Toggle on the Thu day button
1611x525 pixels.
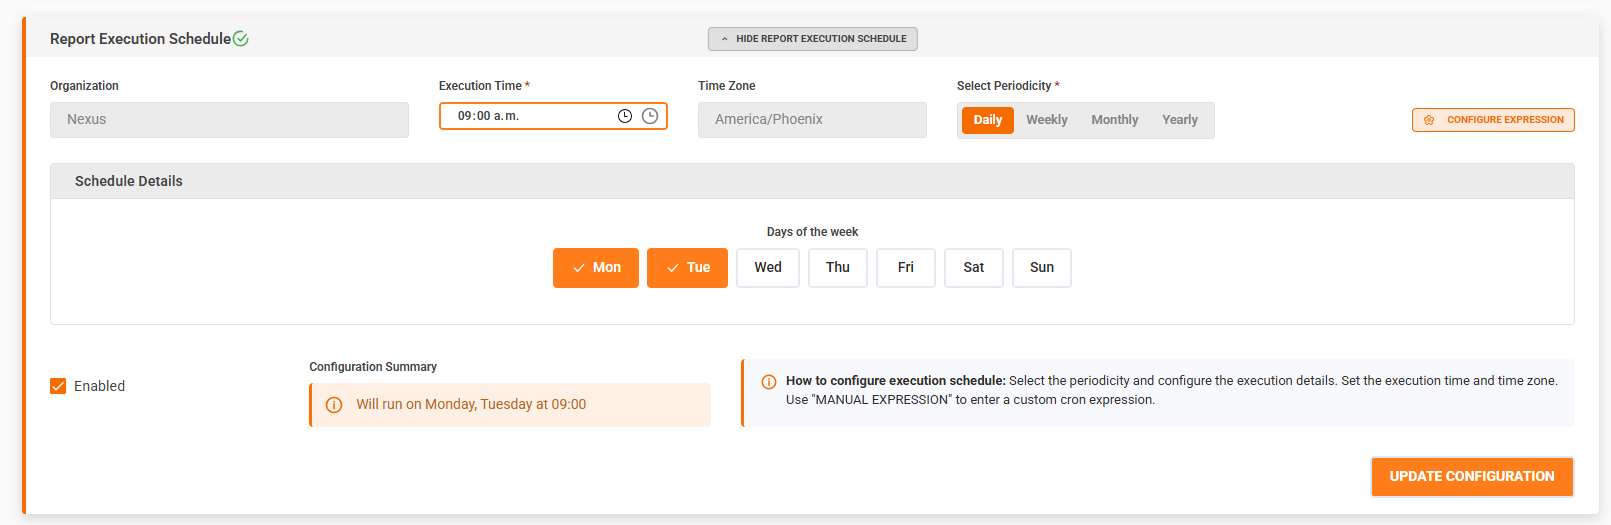(838, 268)
